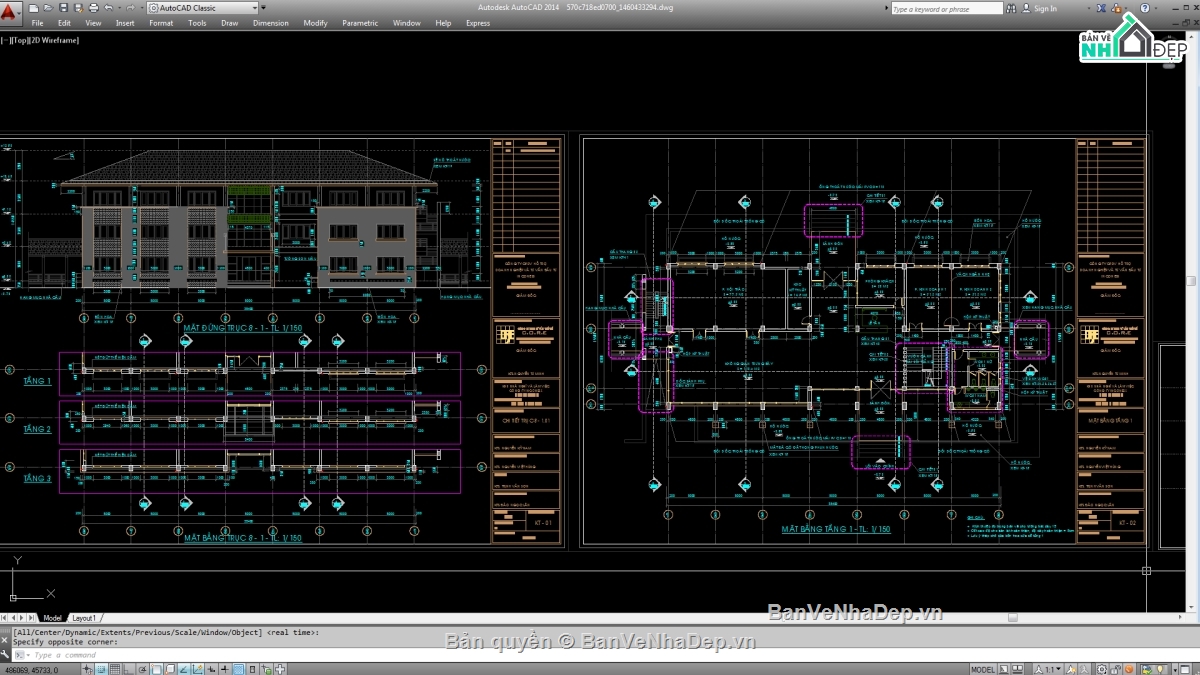Enable Ortho mode
The image size is (1200, 675).
coord(128,667)
